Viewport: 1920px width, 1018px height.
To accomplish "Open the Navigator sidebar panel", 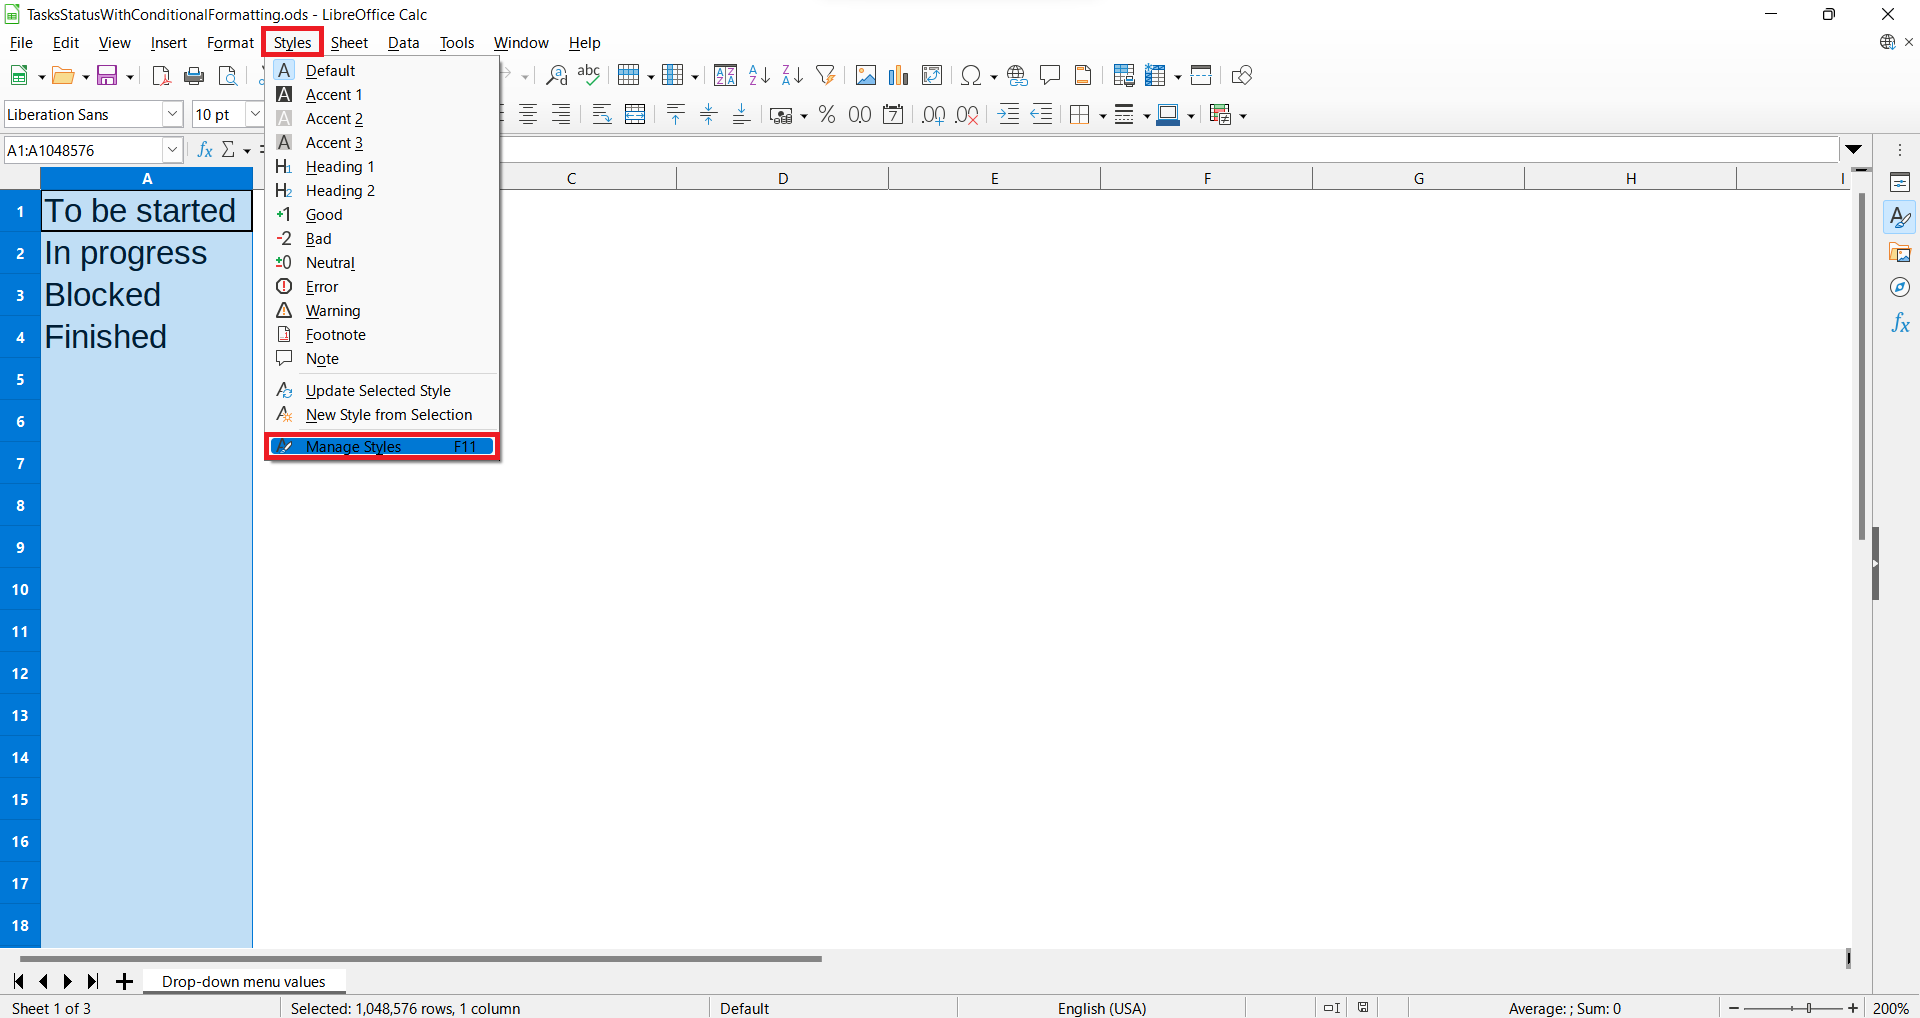I will pyautogui.click(x=1900, y=287).
